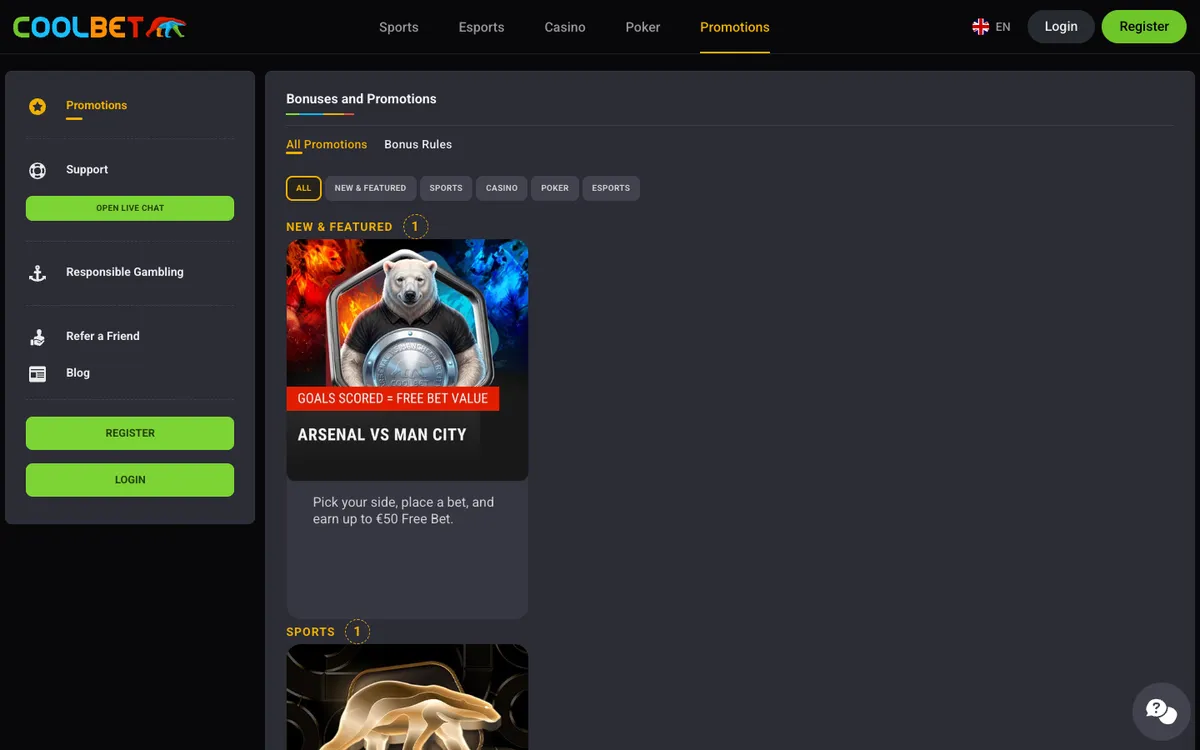Image resolution: width=1200 pixels, height=750 pixels.
Task: Switch to the Bonus Rules tab
Action: point(418,144)
